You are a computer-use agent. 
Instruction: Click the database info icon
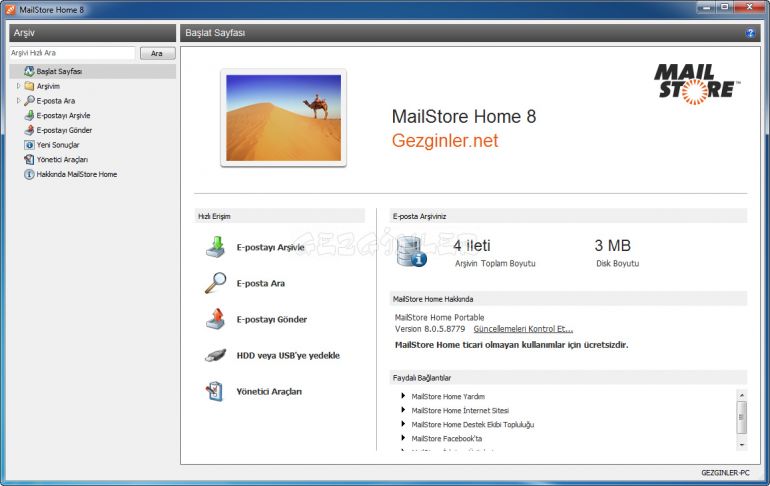click(411, 252)
